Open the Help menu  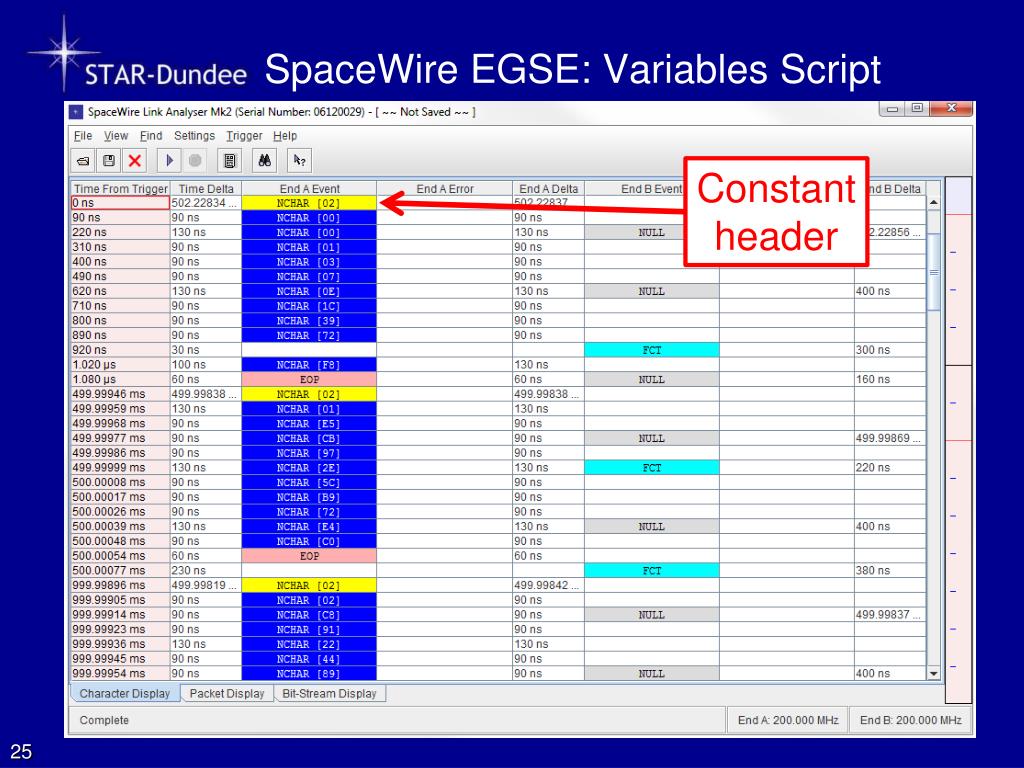tap(285, 136)
